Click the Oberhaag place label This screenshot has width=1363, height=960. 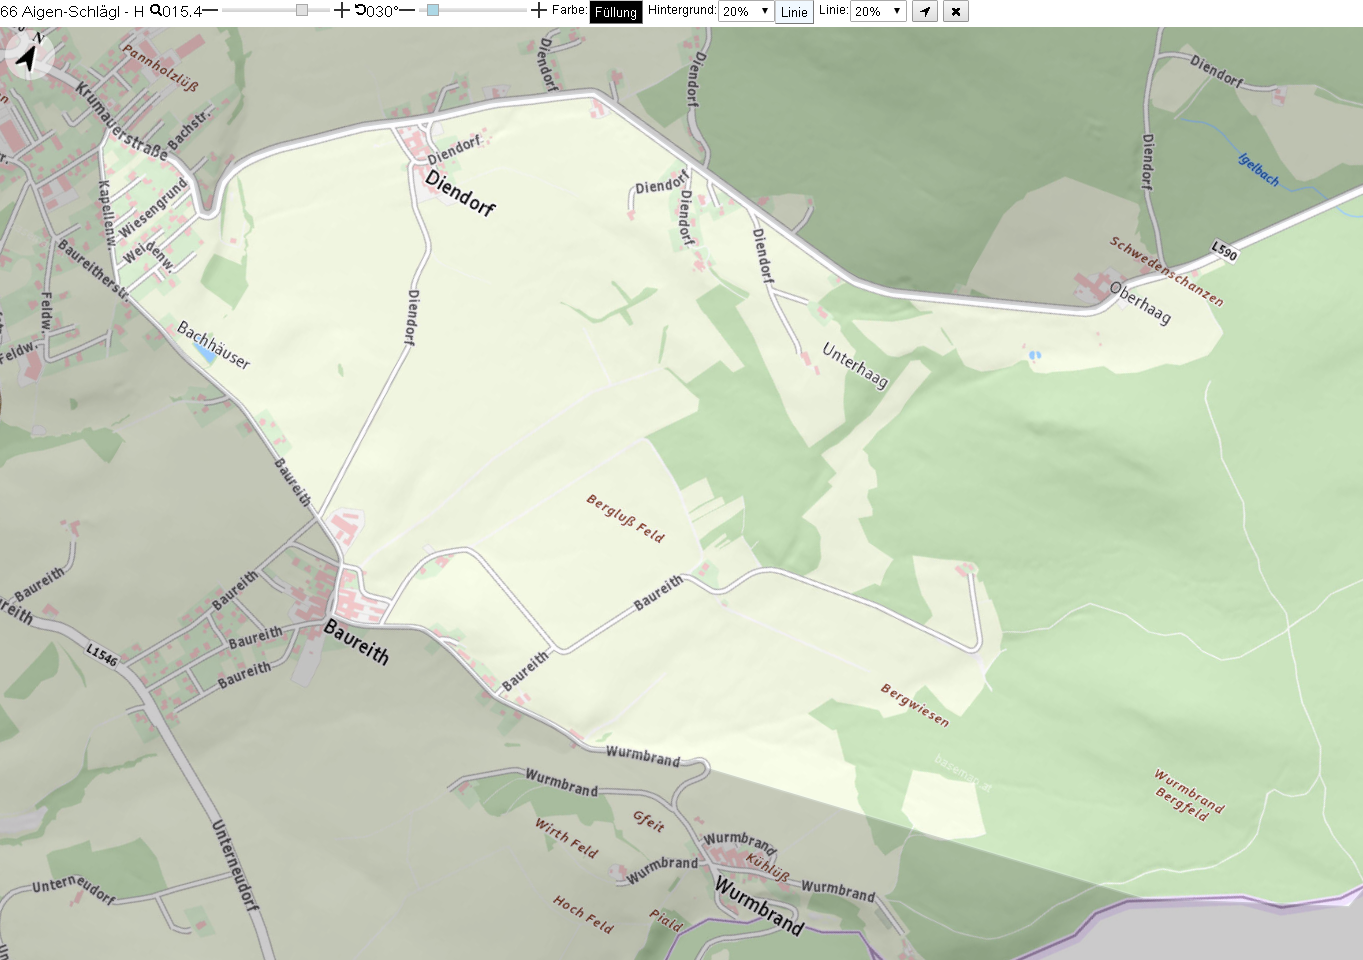(x=1140, y=303)
